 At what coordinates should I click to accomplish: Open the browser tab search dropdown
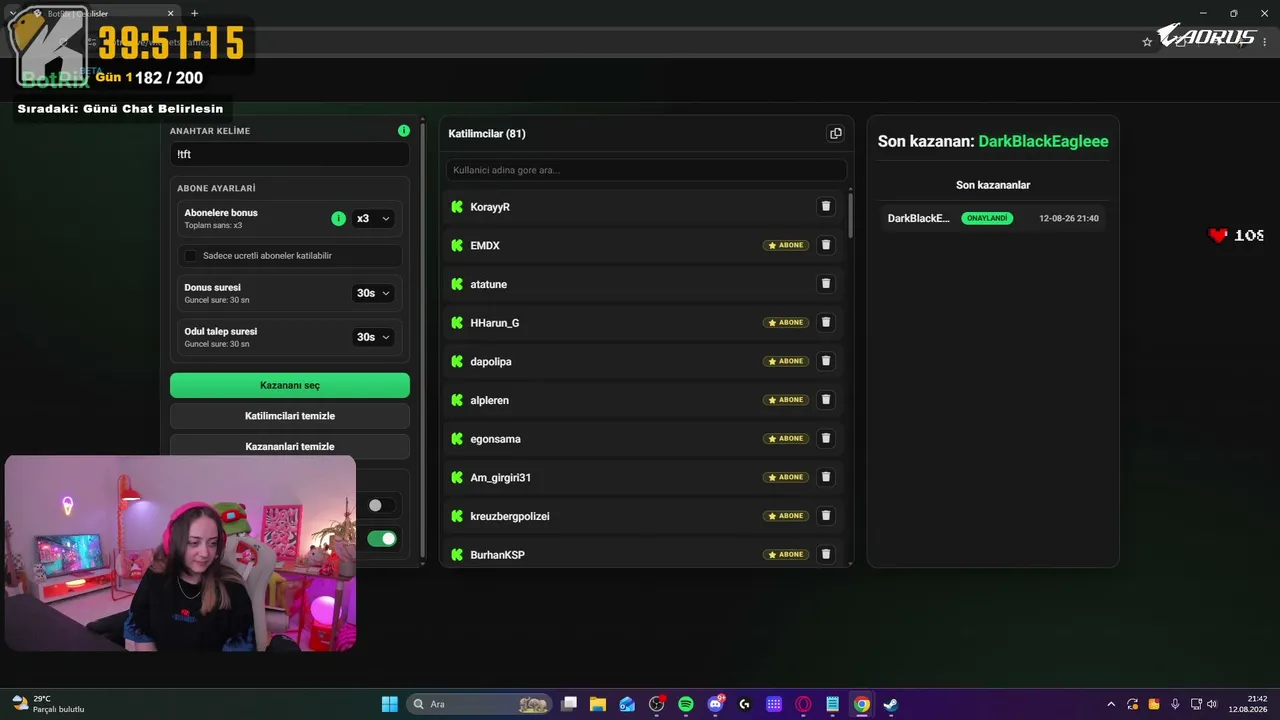click(x=12, y=13)
